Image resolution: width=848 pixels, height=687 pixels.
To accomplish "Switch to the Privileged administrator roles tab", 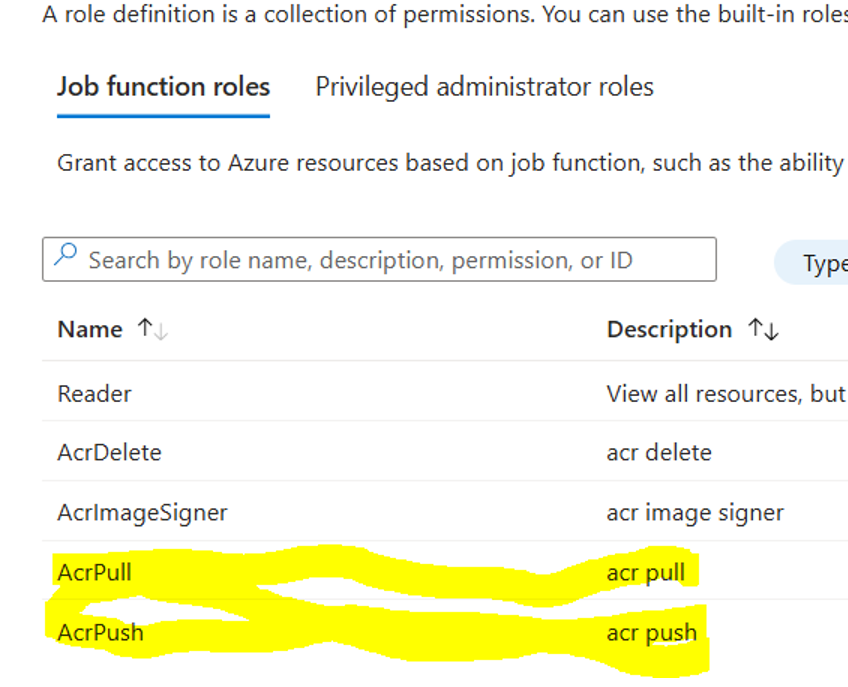I will [x=484, y=87].
